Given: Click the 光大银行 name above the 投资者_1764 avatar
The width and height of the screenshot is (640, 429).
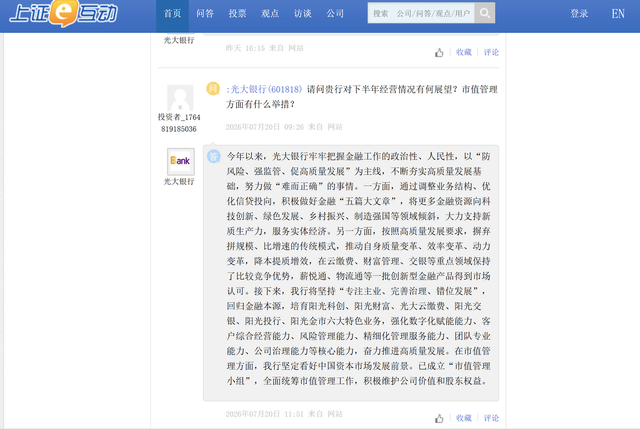Looking at the screenshot, I should pyautogui.click(x=179, y=40).
